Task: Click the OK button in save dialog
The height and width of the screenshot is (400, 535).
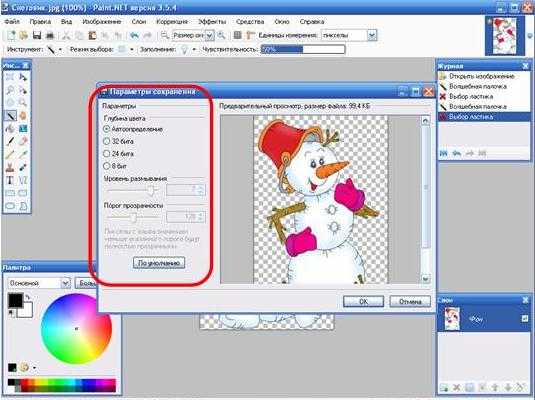Action: [x=363, y=301]
